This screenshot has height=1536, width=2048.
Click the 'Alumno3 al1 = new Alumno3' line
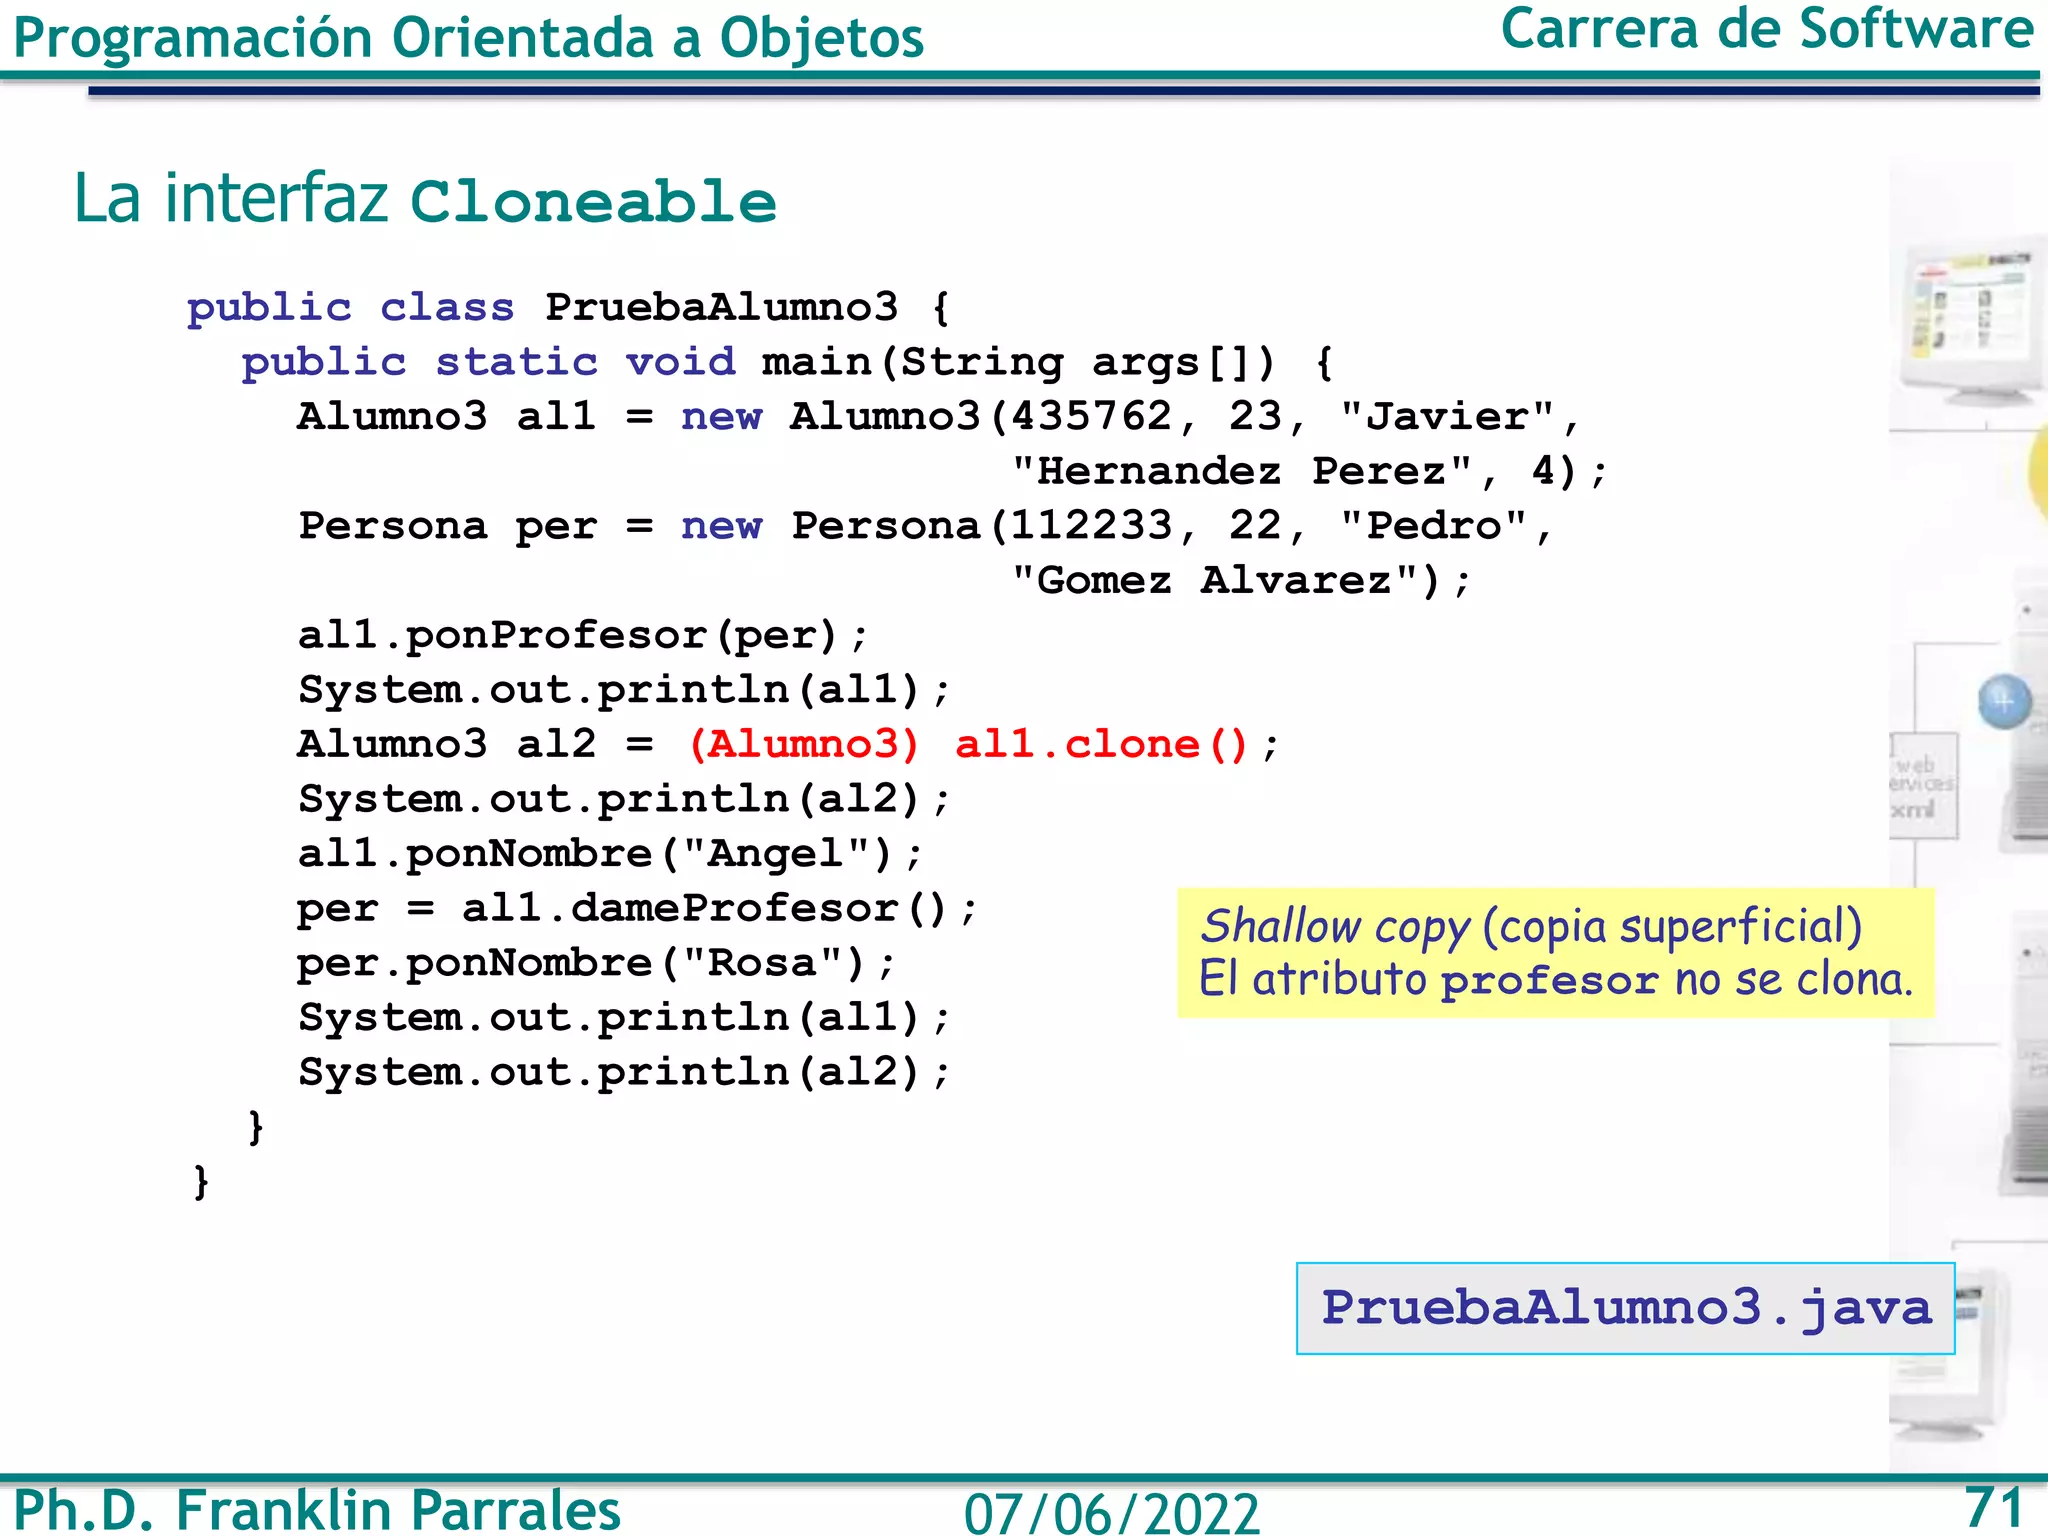939,417
